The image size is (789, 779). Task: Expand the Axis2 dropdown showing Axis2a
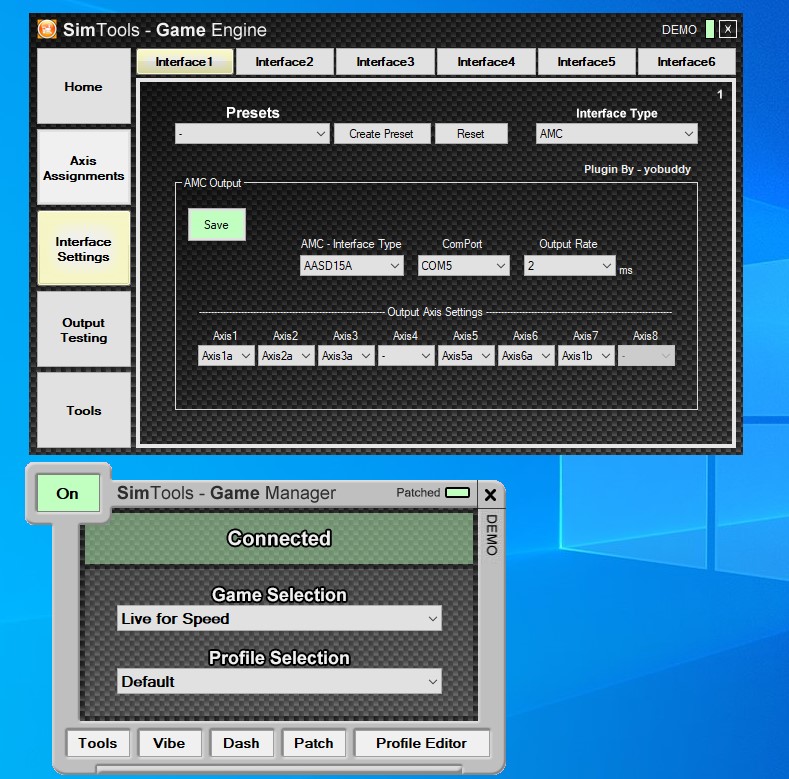pyautogui.click(x=286, y=356)
